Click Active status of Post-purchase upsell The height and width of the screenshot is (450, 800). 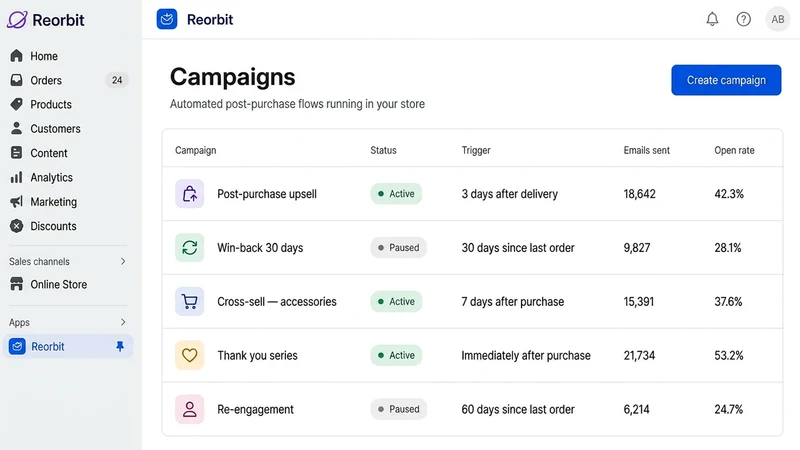[396, 194]
